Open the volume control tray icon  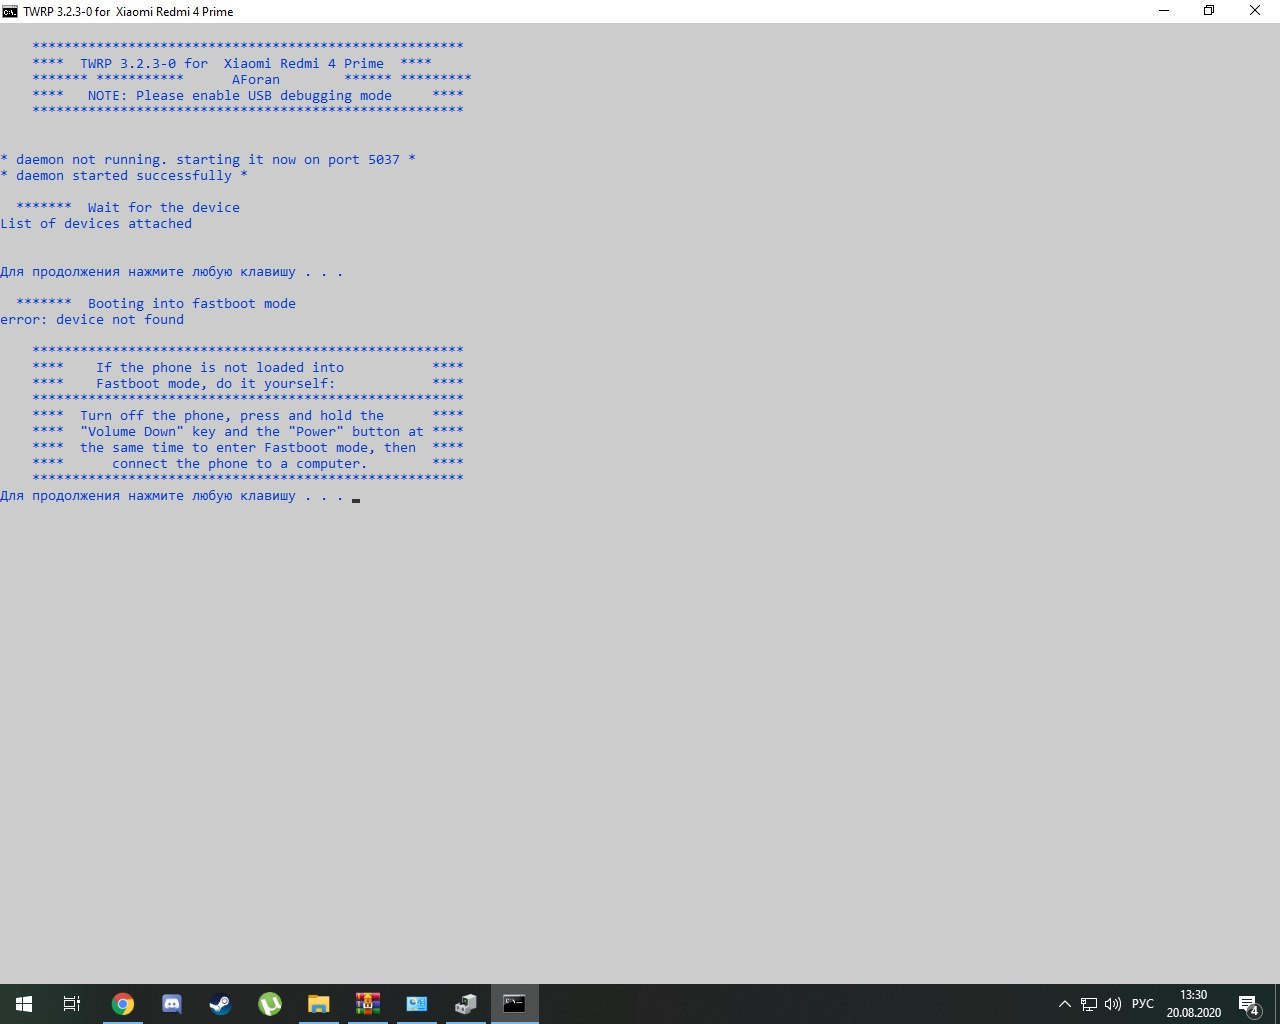(1113, 1004)
